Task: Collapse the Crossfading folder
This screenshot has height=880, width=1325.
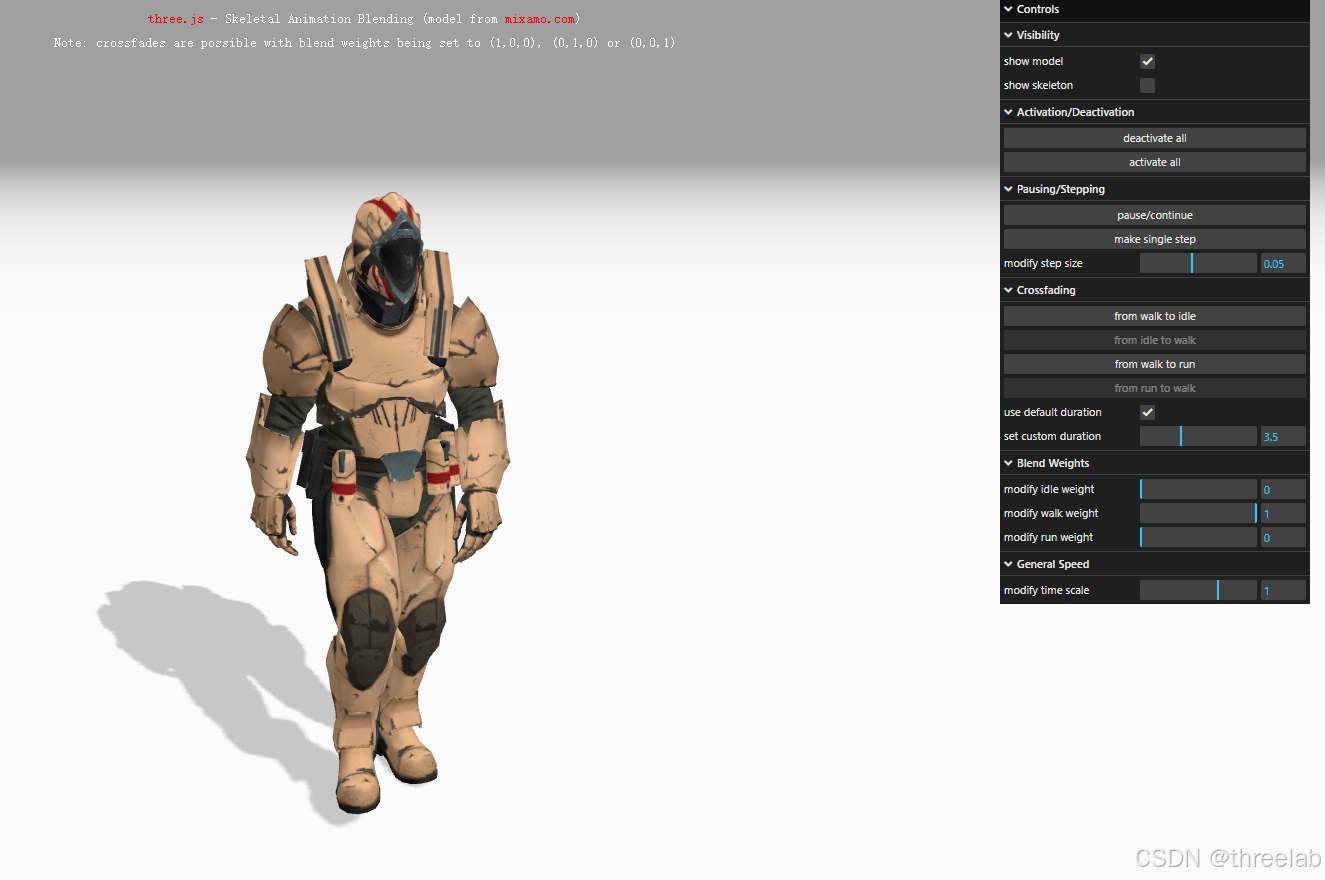Action: 1155,290
